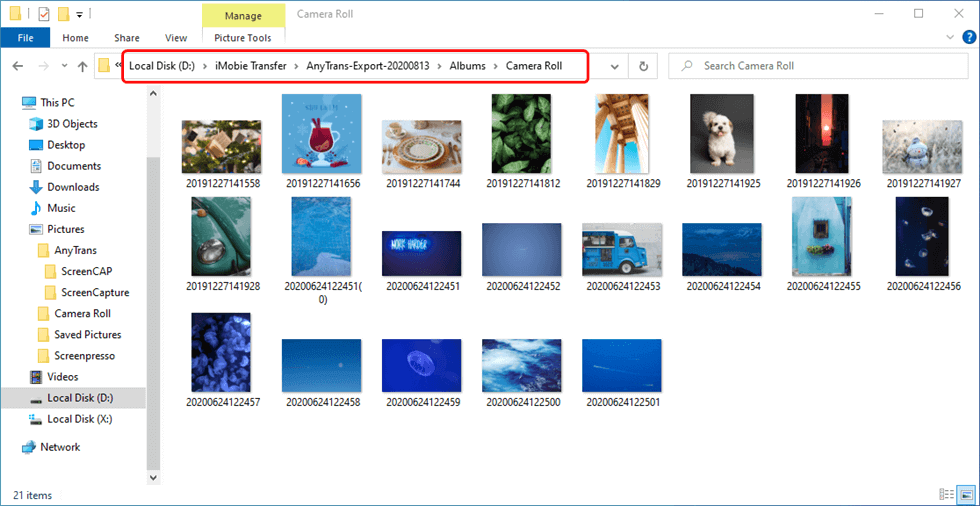The image size is (980, 506).
Task: Expand the address bar history dropdown
Action: [614, 66]
